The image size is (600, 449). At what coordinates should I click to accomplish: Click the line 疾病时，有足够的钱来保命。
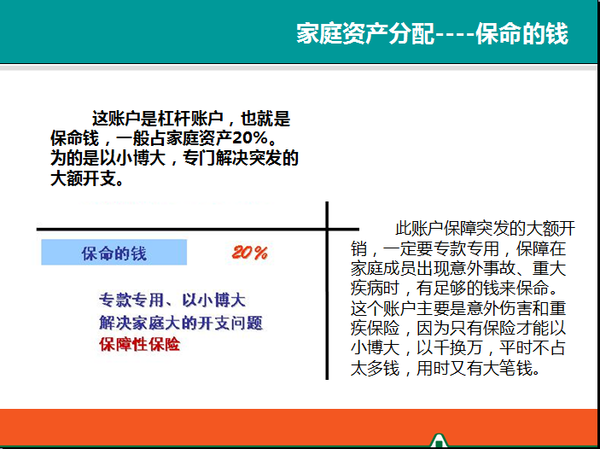(454, 289)
